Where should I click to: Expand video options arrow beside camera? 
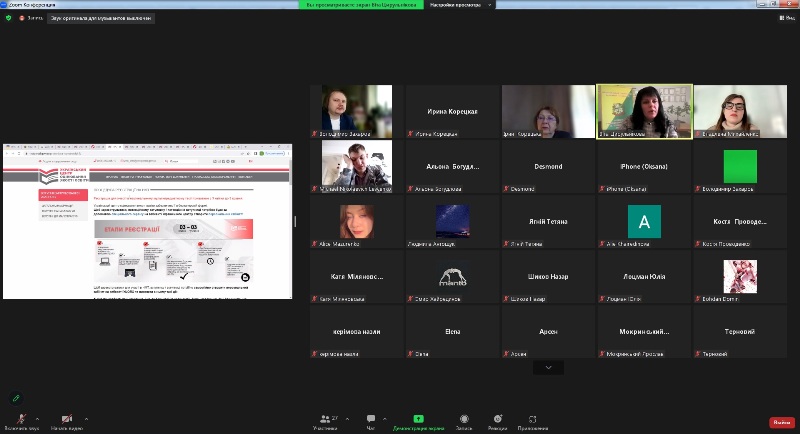click(x=86, y=419)
